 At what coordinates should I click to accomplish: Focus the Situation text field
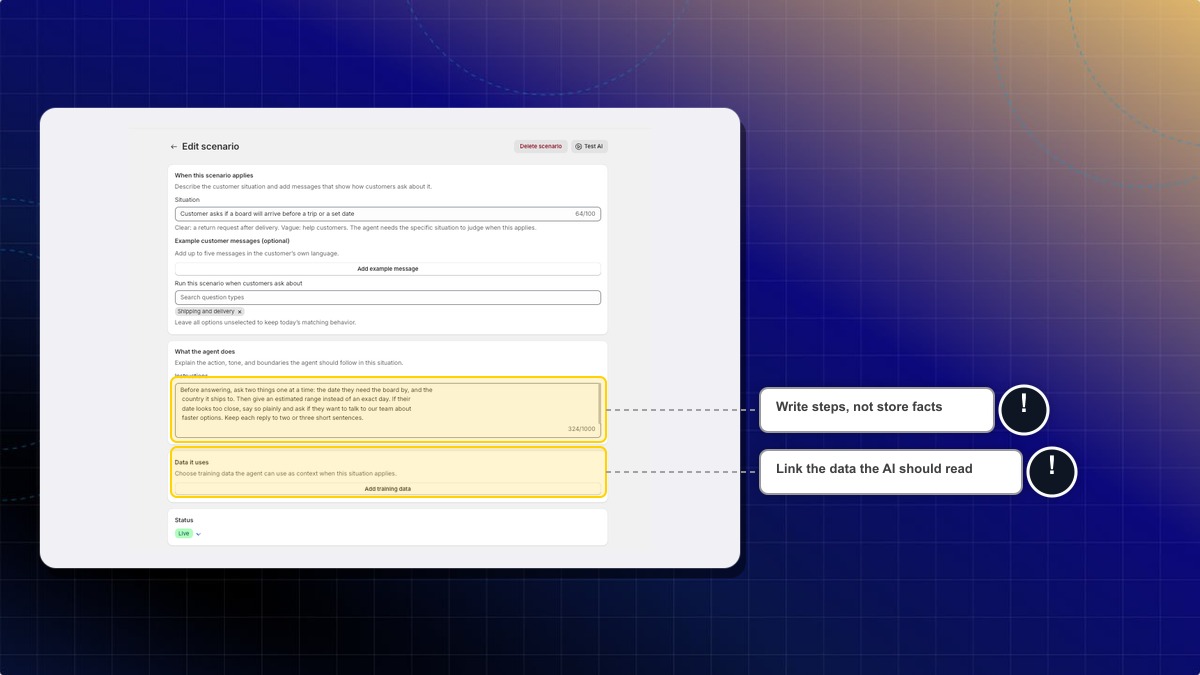[x=388, y=214]
